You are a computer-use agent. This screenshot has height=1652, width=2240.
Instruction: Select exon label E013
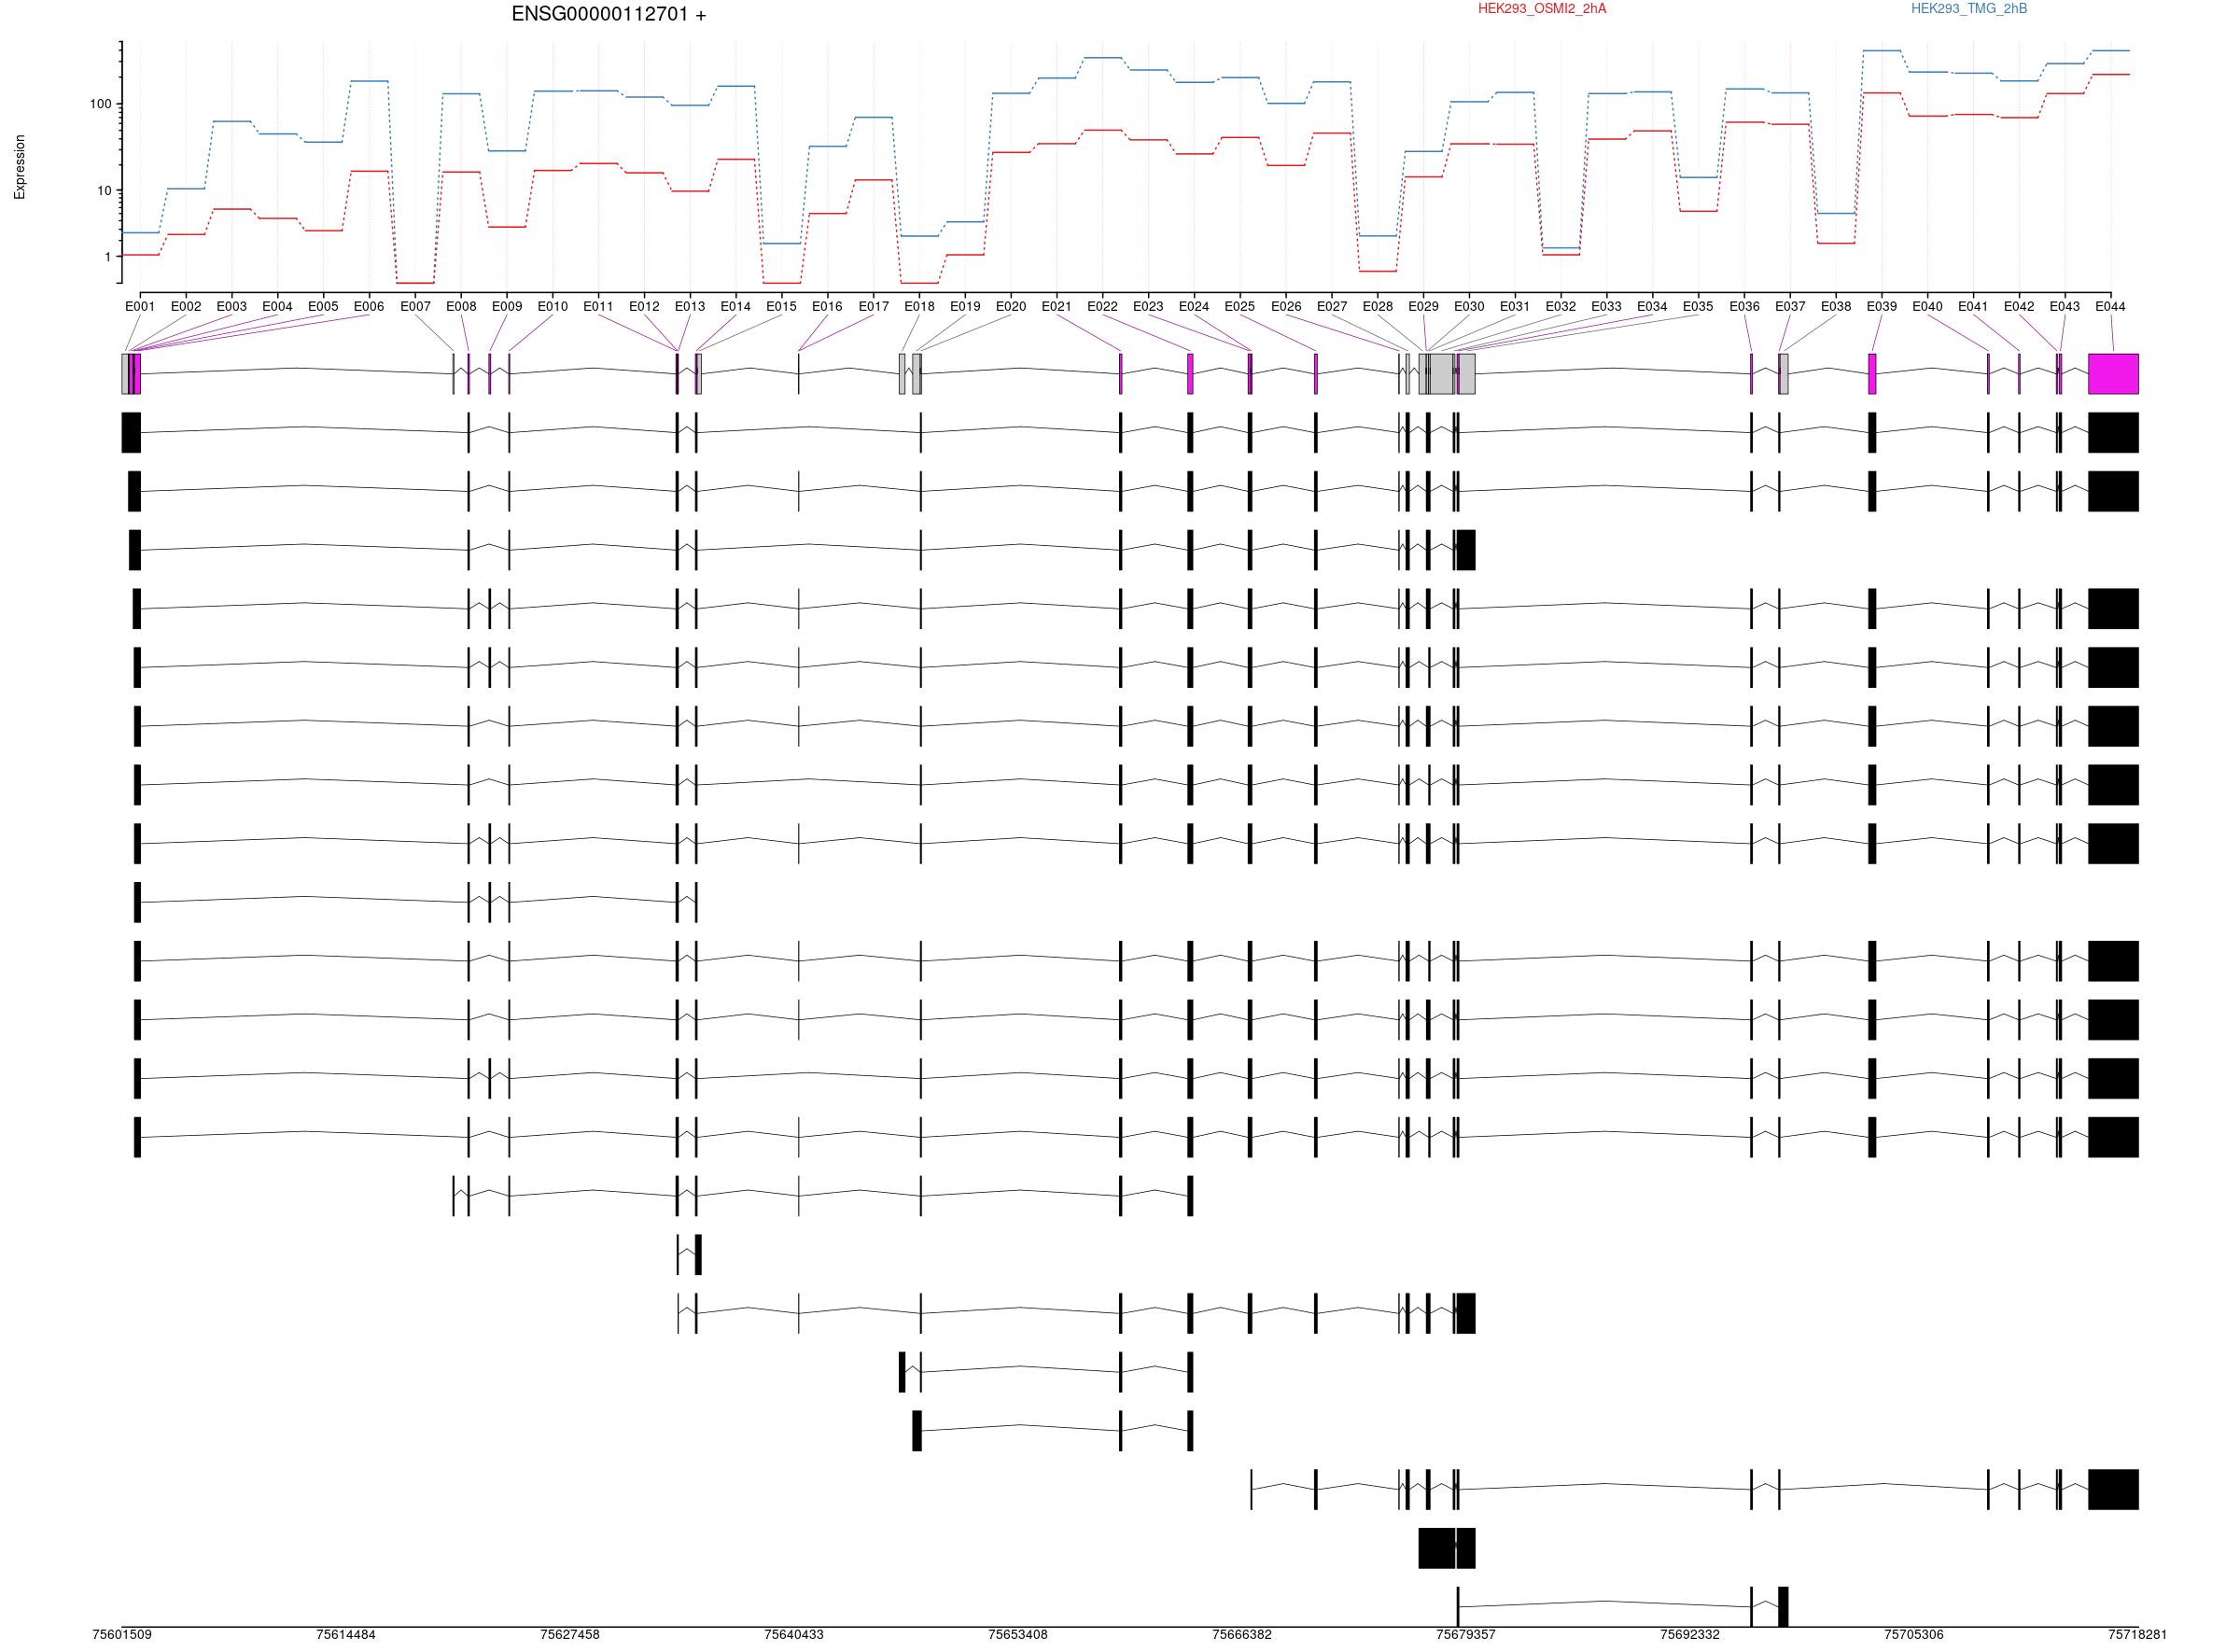pos(690,307)
